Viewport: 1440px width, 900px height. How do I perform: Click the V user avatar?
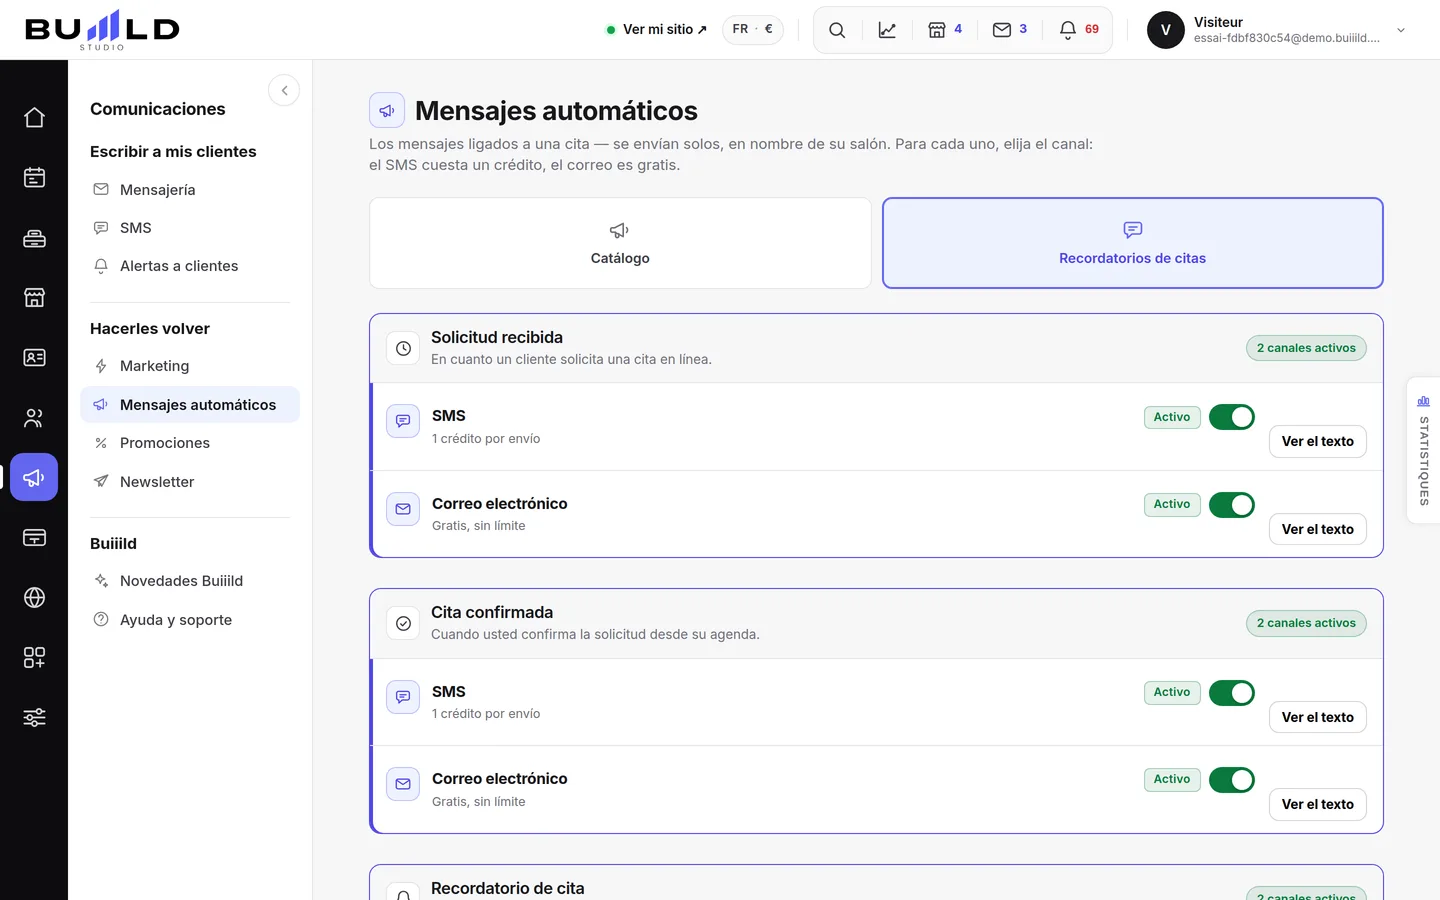click(x=1166, y=30)
